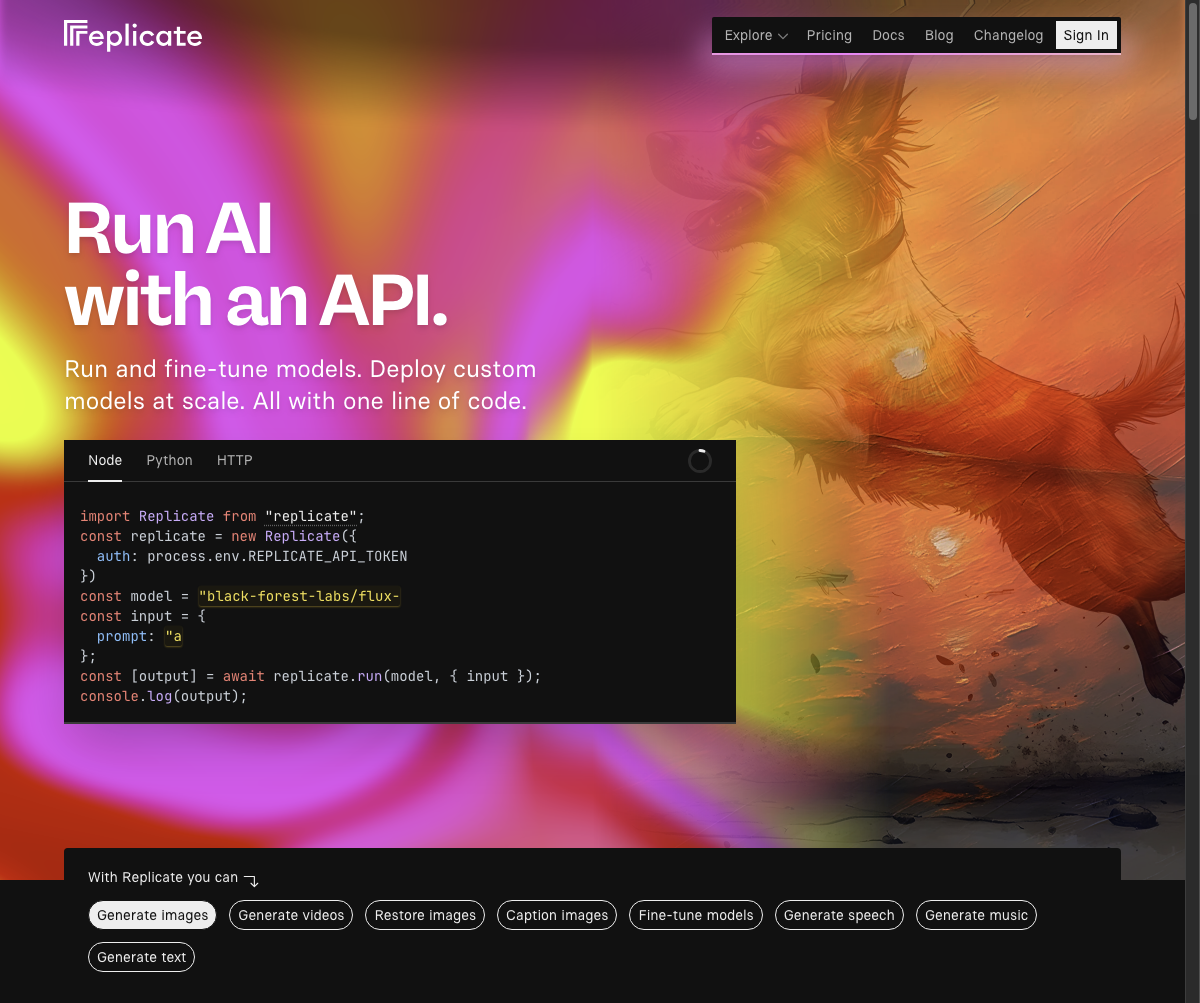Select the Fine-tune models pill
Screen dimensions: 1200x1003
pos(696,915)
